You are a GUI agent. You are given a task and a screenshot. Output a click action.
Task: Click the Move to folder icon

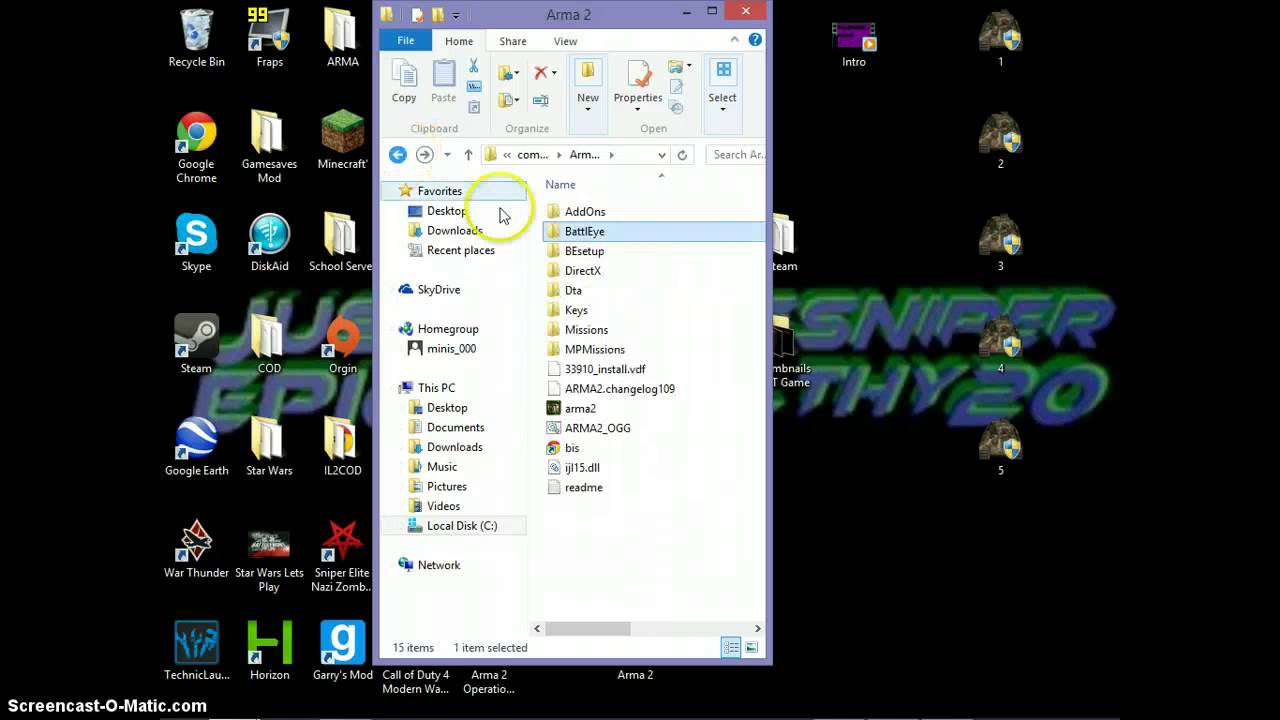pyautogui.click(x=507, y=72)
